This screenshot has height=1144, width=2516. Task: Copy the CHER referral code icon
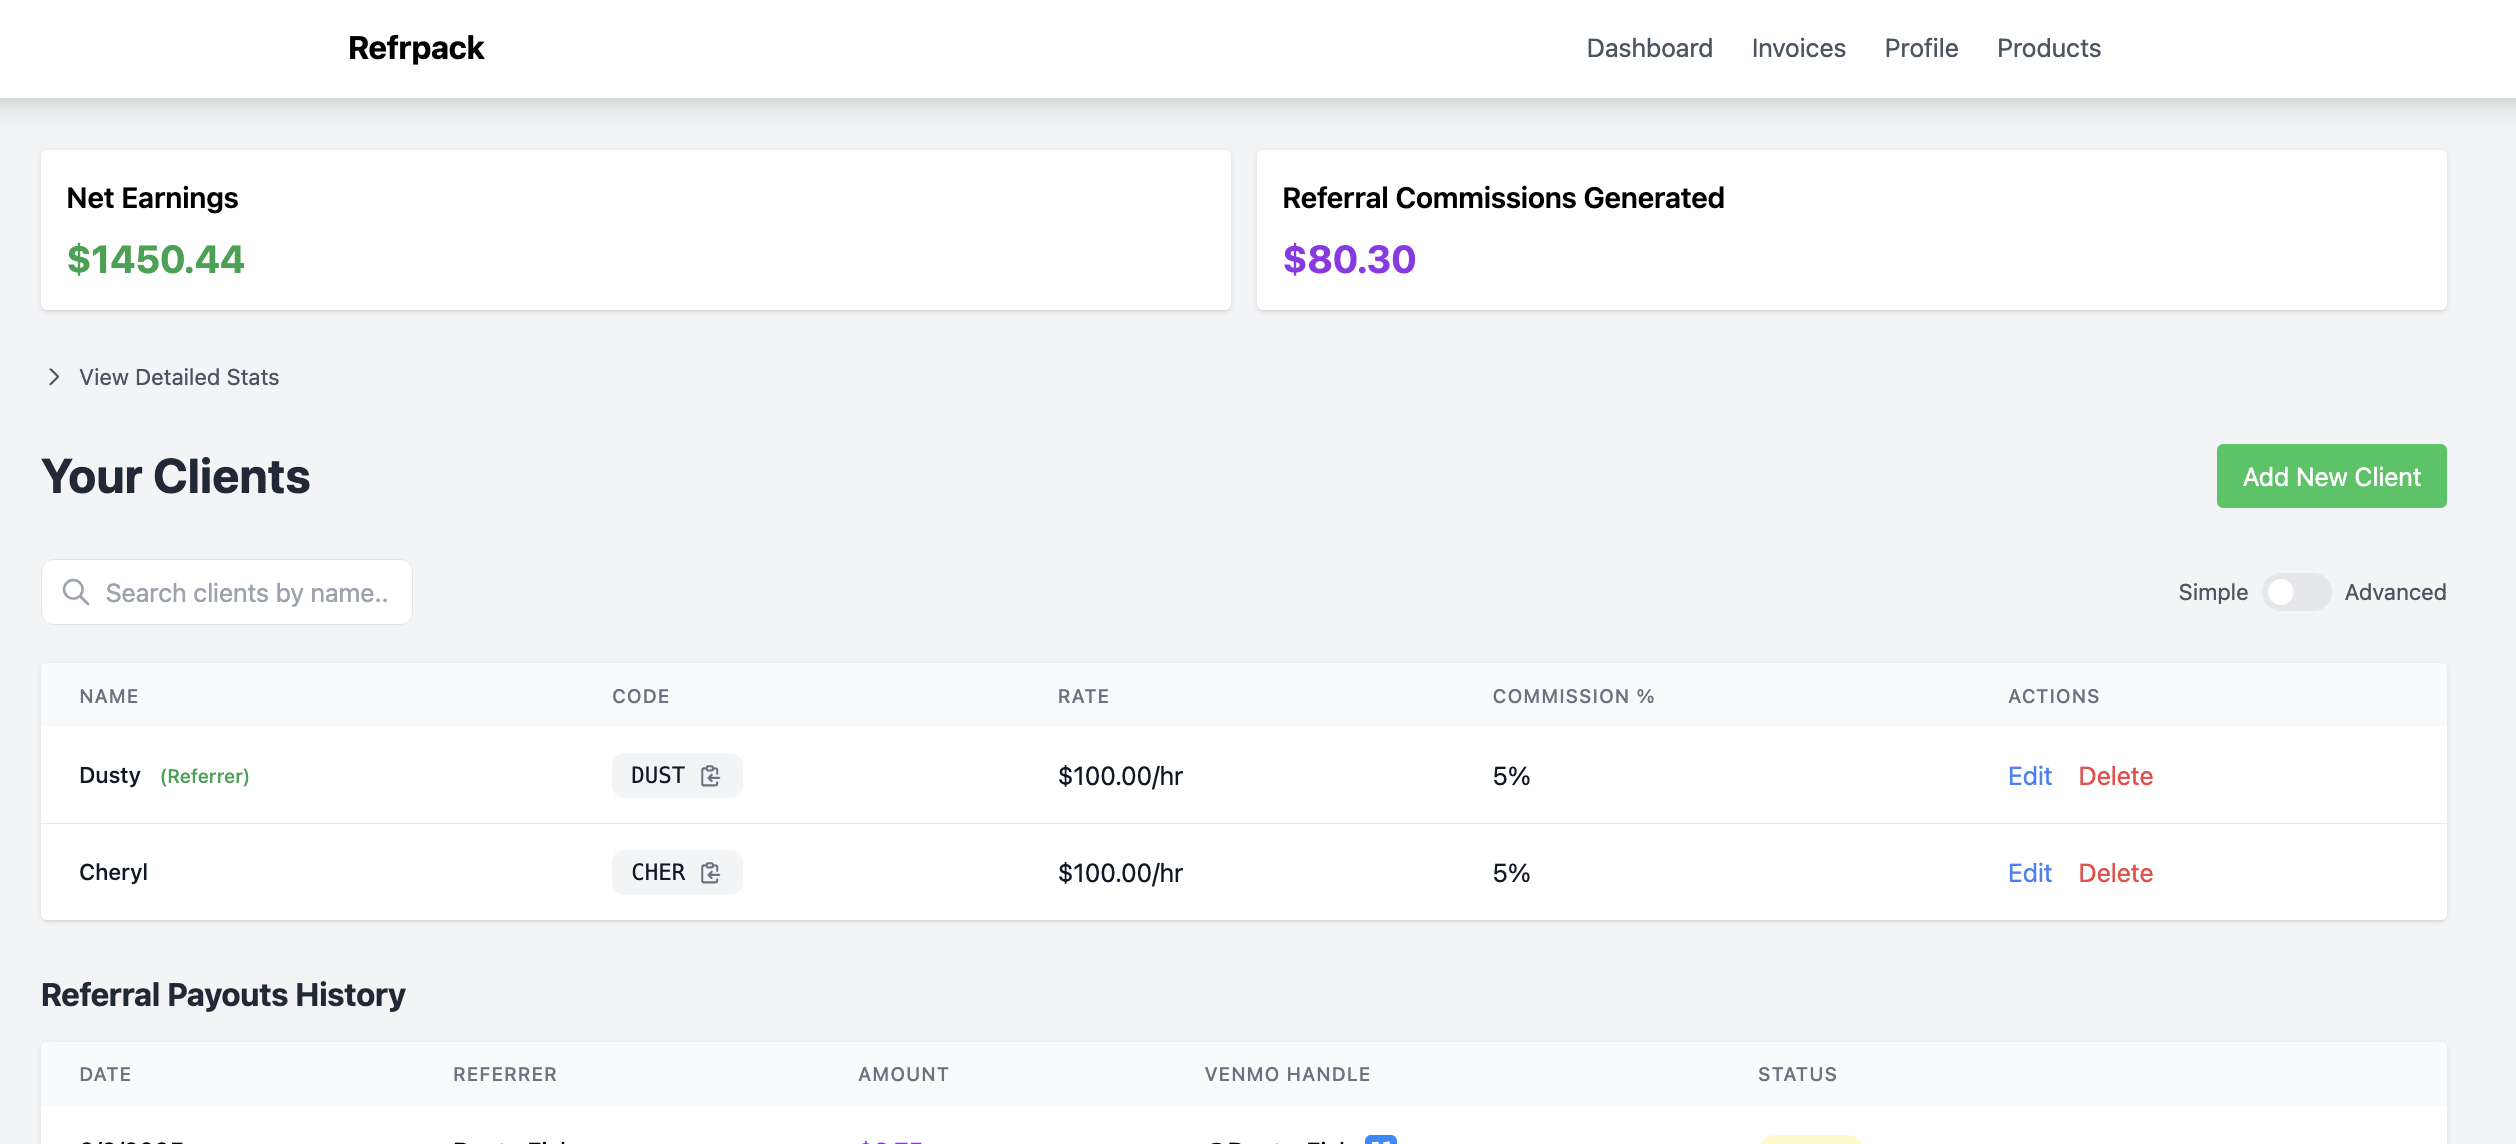710,873
